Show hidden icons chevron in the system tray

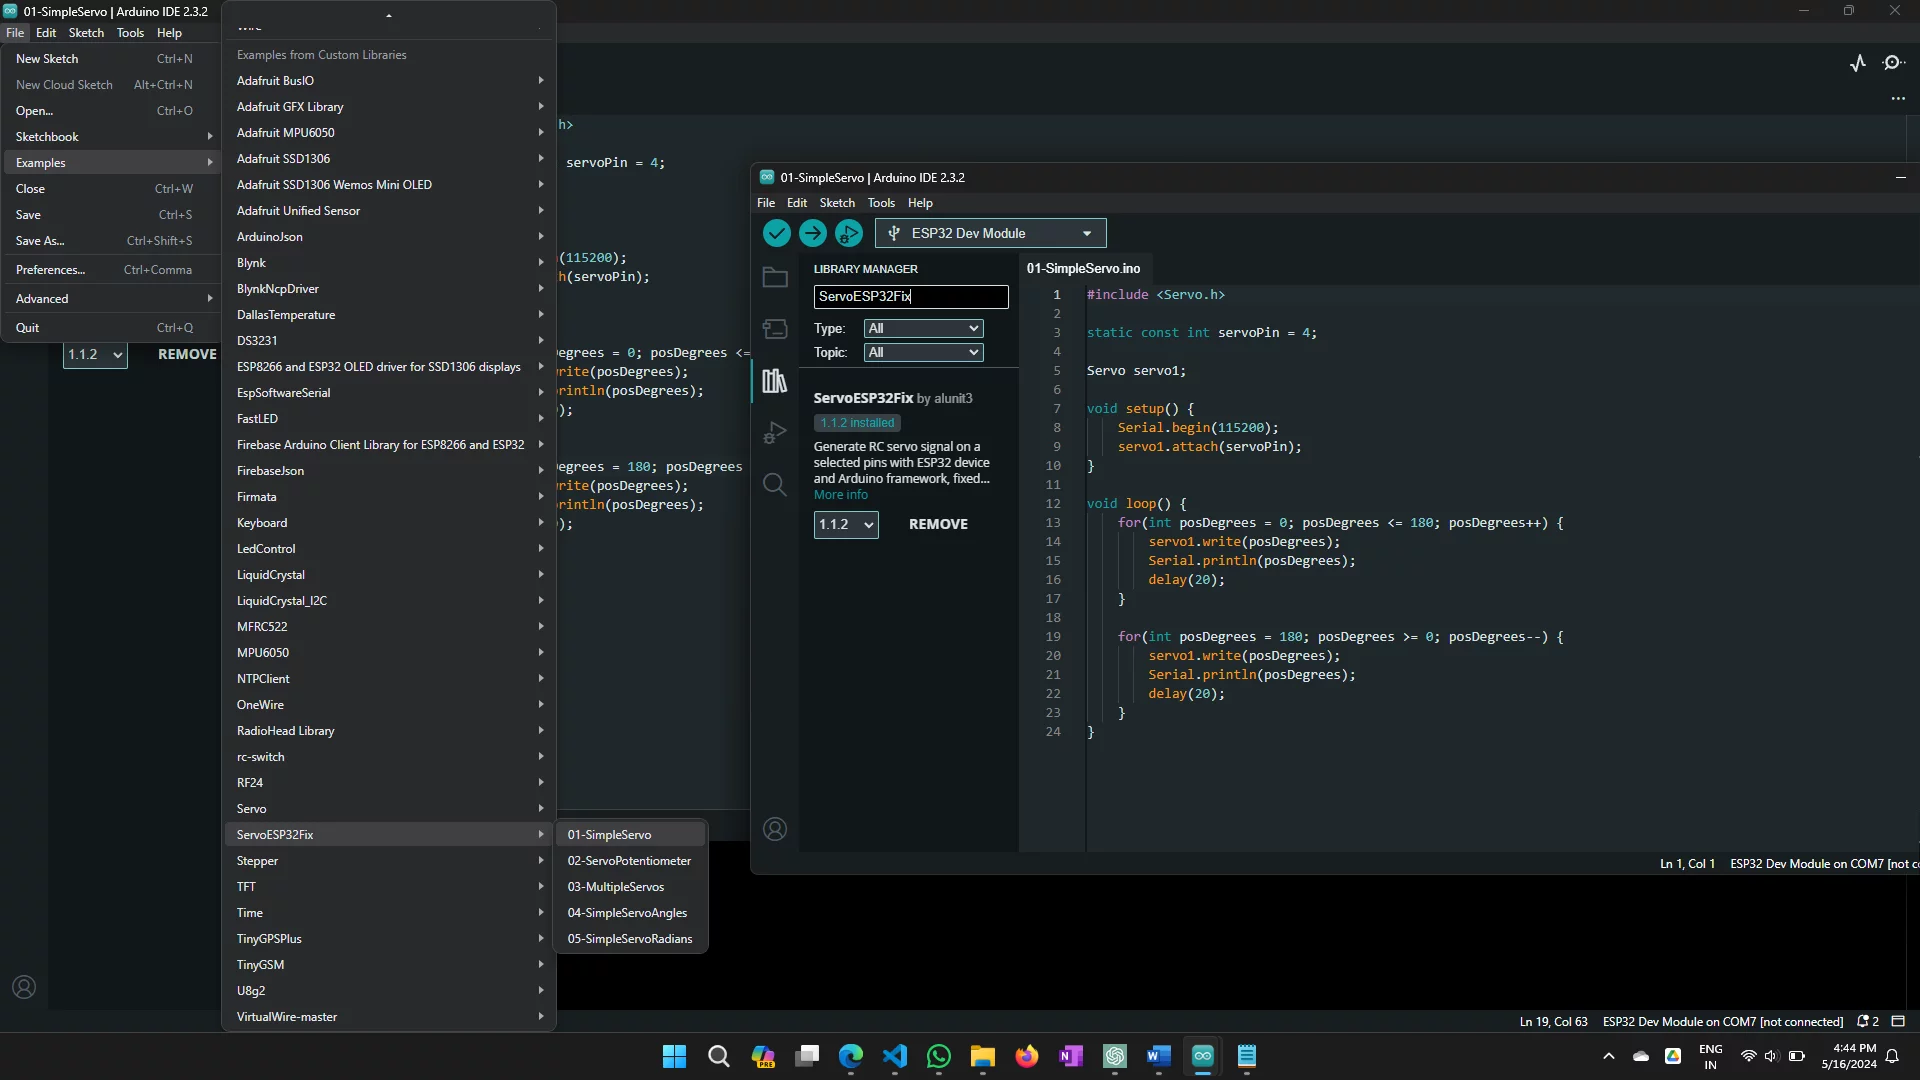point(1608,1056)
